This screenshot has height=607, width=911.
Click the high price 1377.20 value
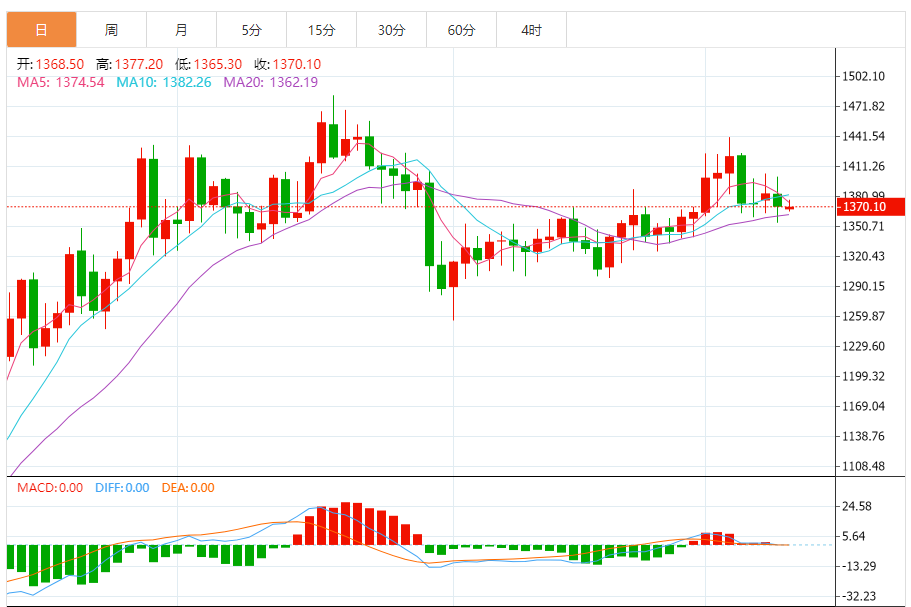click(x=139, y=64)
